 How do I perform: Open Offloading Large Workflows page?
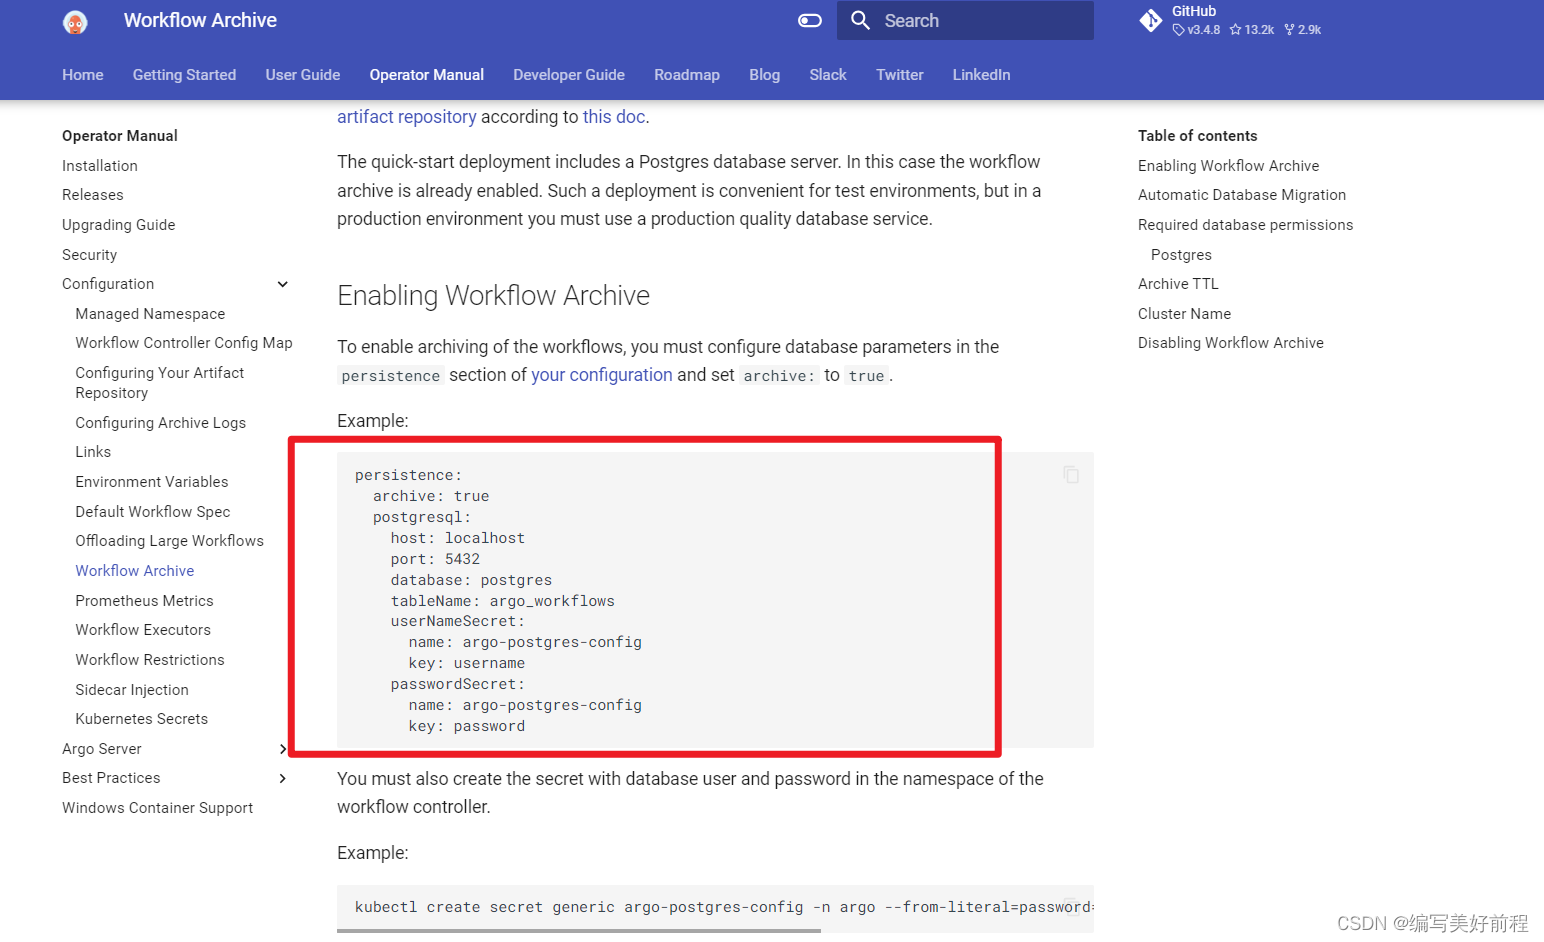170,541
